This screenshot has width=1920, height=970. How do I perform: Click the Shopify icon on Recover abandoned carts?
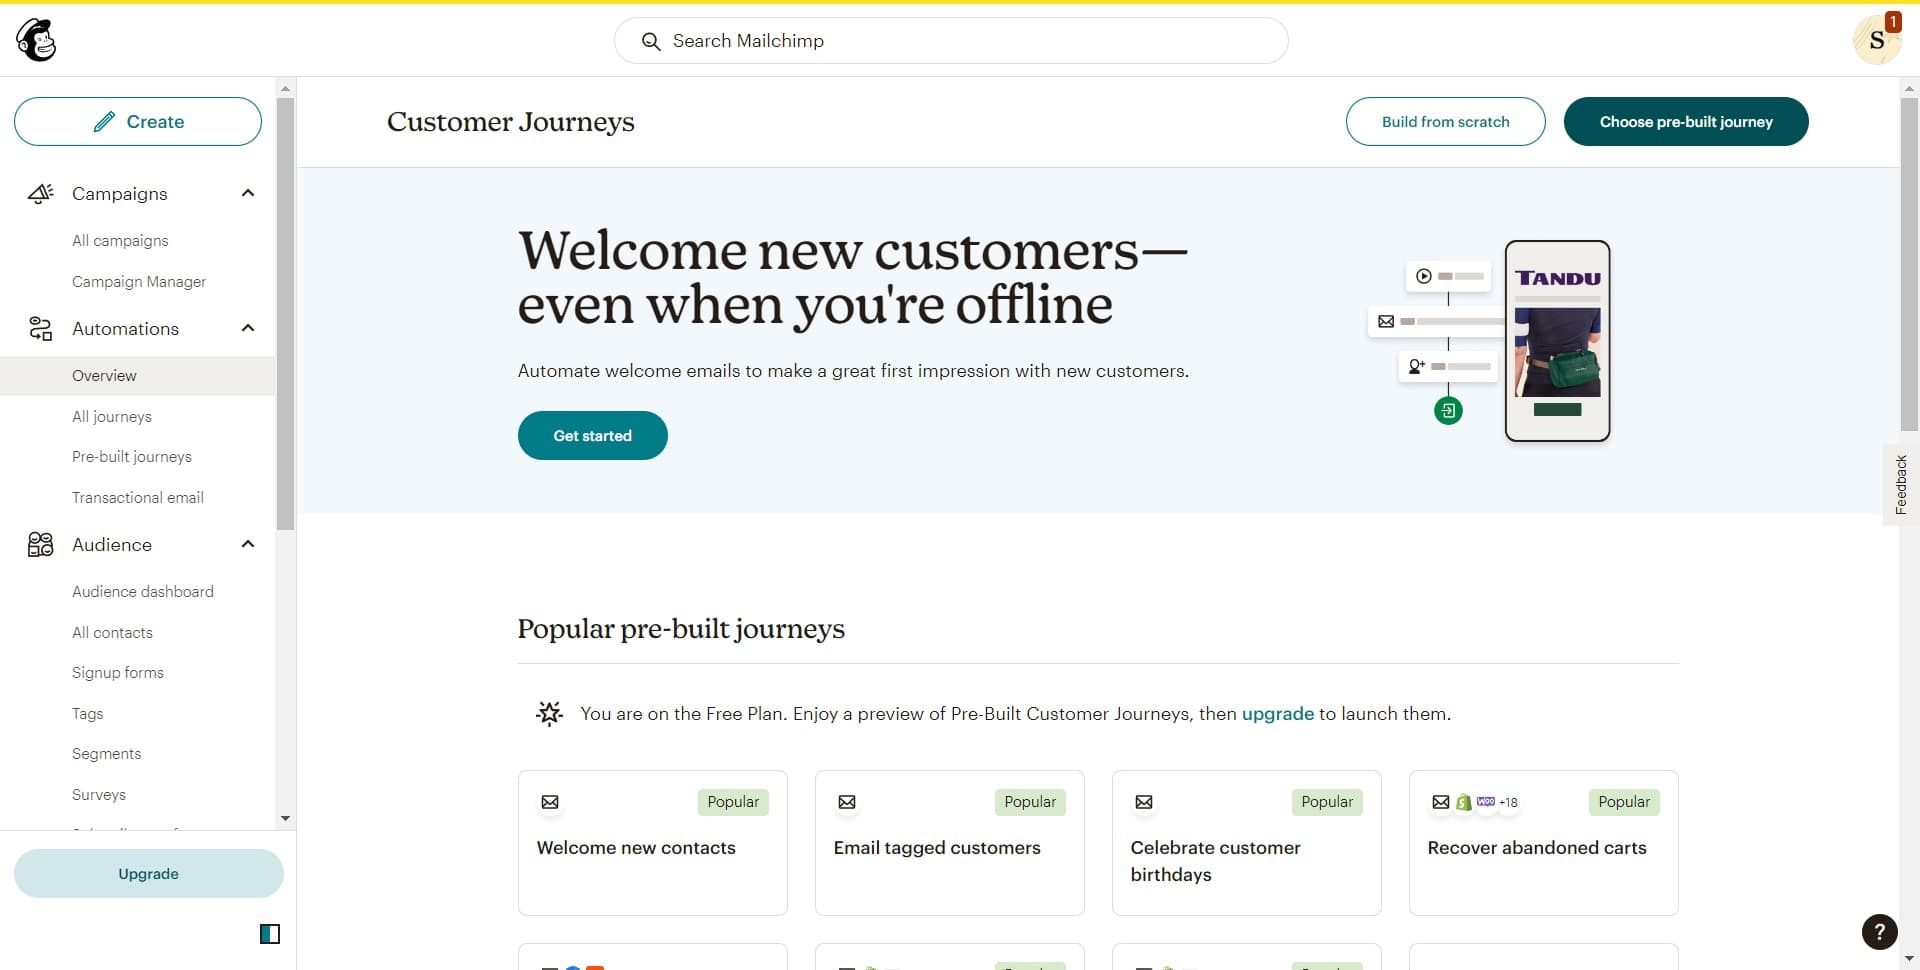[1464, 802]
